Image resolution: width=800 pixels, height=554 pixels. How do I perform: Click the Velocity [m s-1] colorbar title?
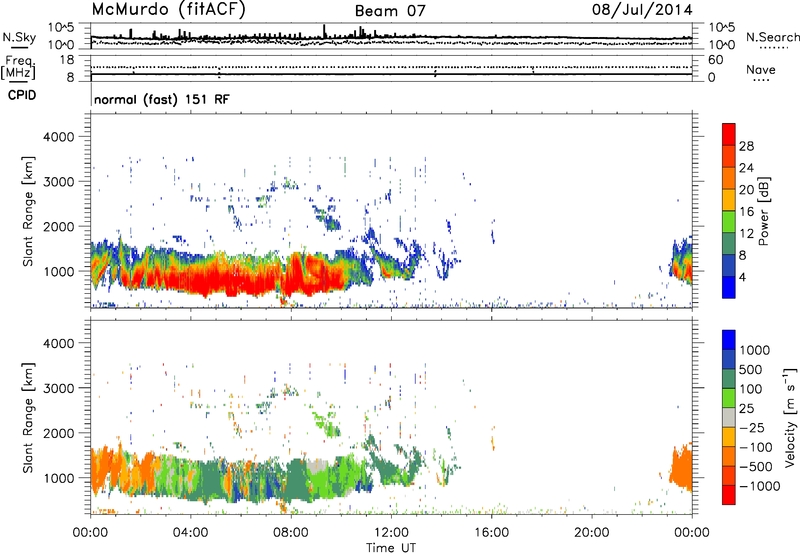point(790,417)
